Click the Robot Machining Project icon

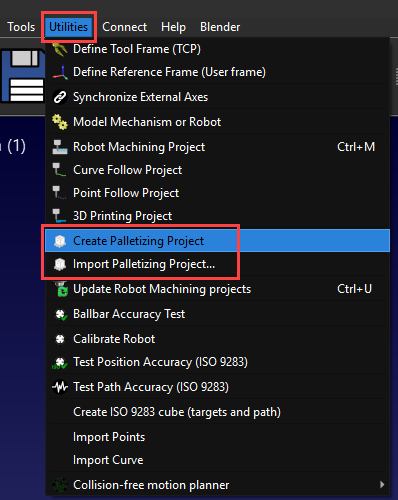[x=60, y=147]
